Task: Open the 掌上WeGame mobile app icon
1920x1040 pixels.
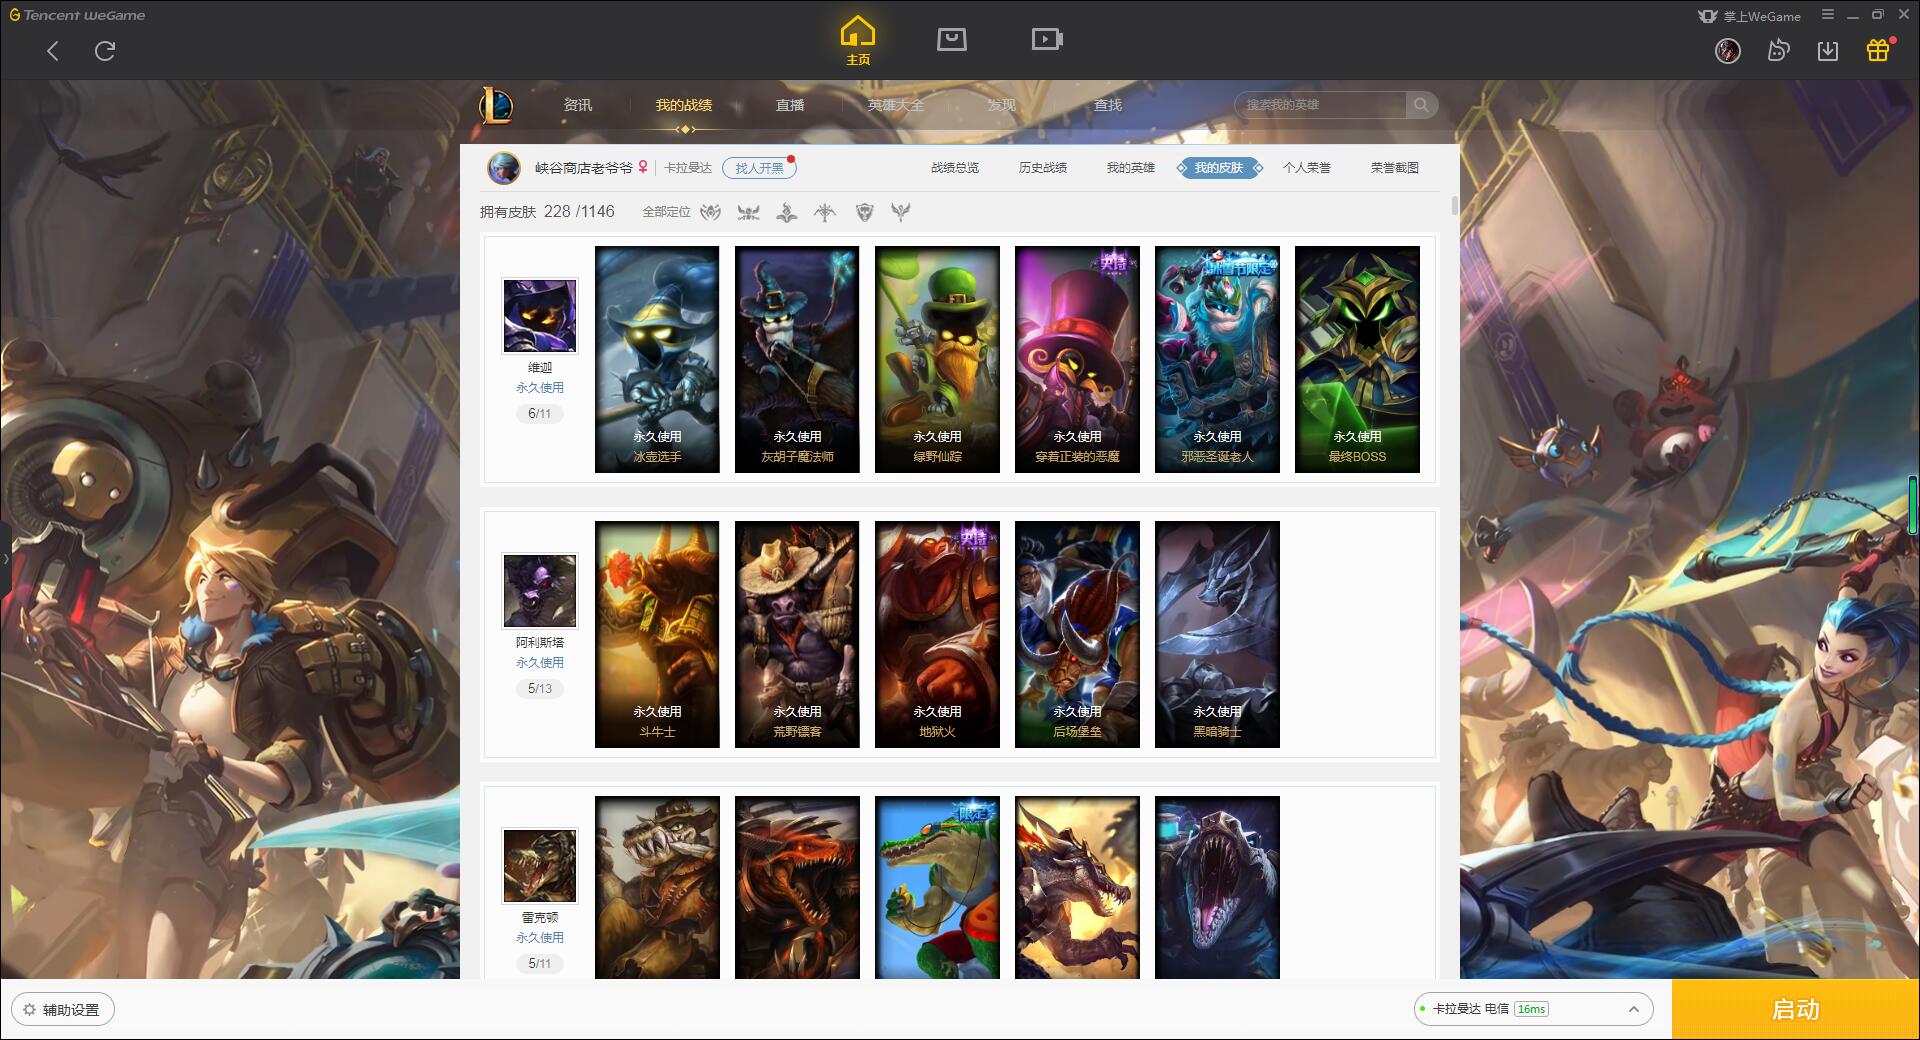Action: tap(1749, 16)
